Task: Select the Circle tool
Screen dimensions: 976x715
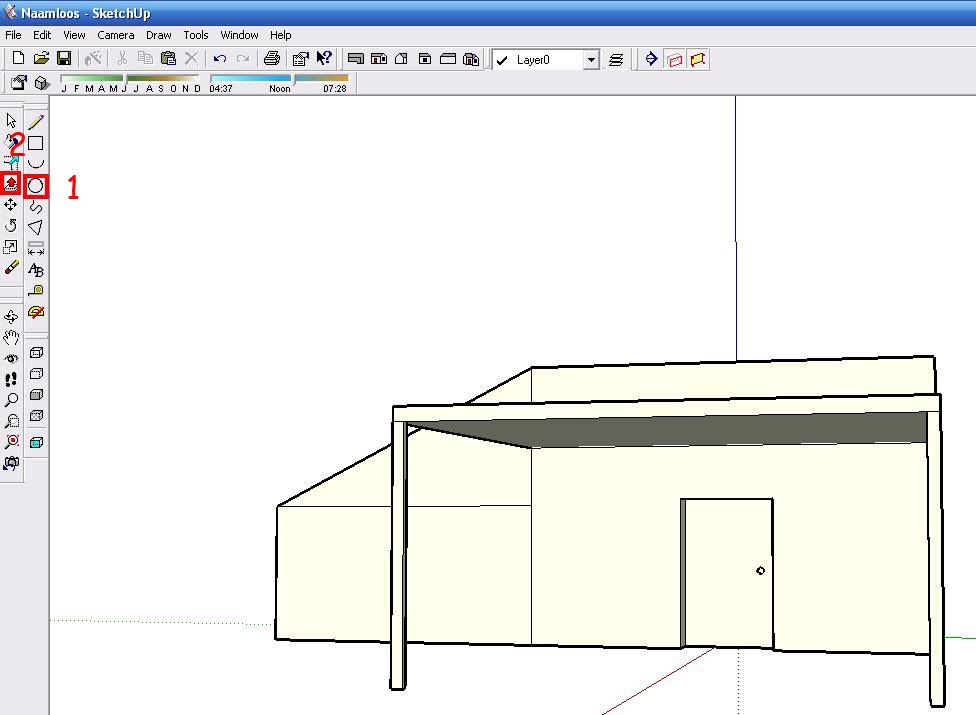Action: (35, 185)
